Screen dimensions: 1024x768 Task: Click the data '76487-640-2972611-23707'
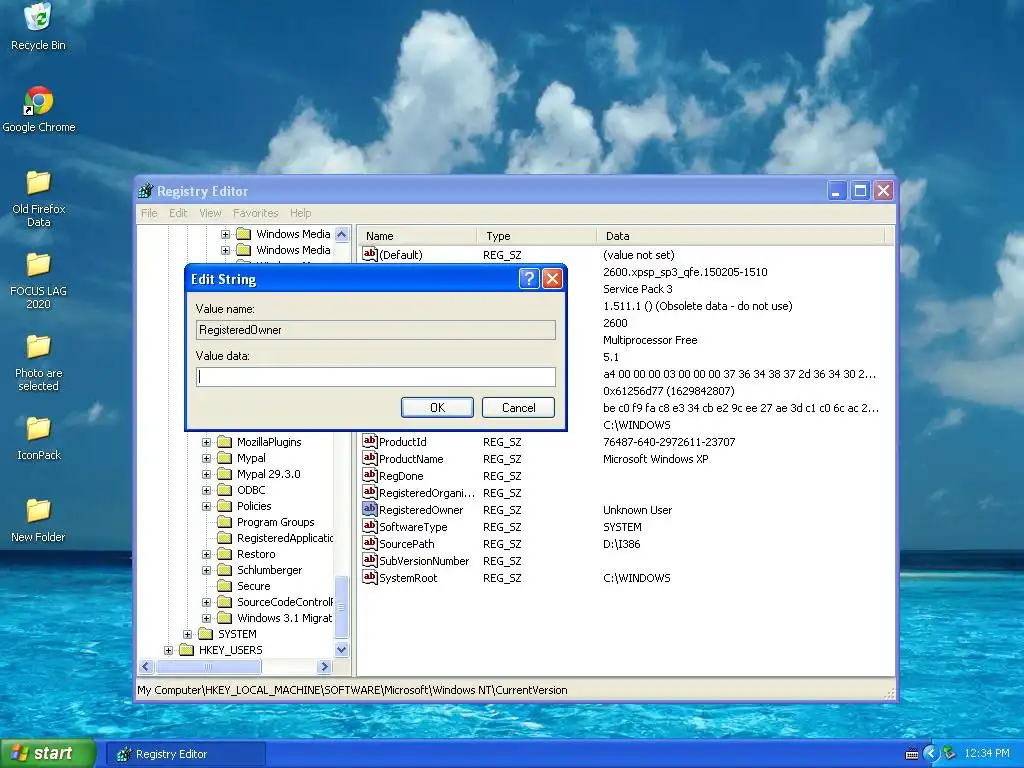coord(669,442)
